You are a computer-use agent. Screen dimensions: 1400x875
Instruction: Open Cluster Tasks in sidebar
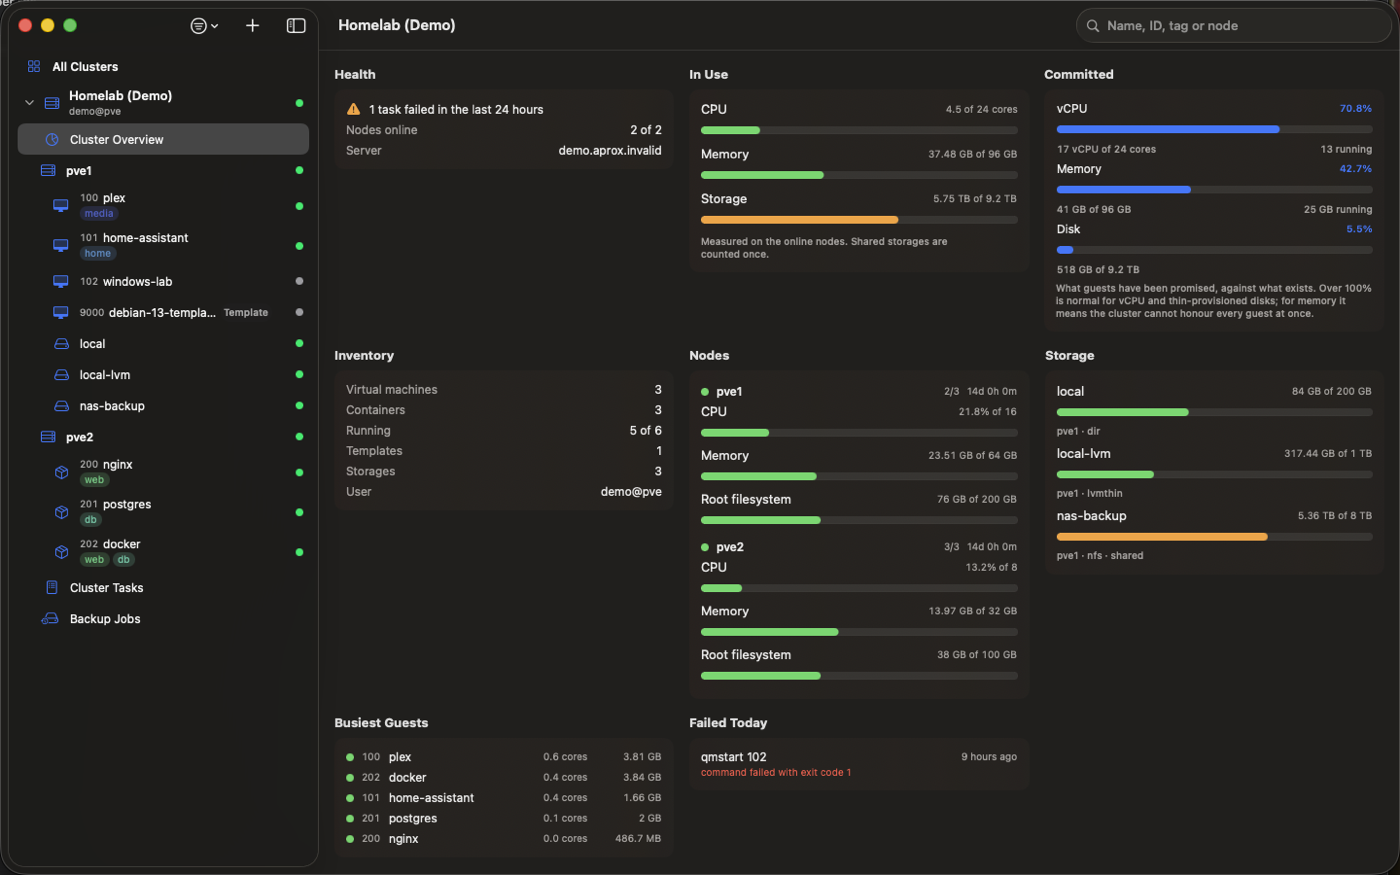click(x=163, y=588)
